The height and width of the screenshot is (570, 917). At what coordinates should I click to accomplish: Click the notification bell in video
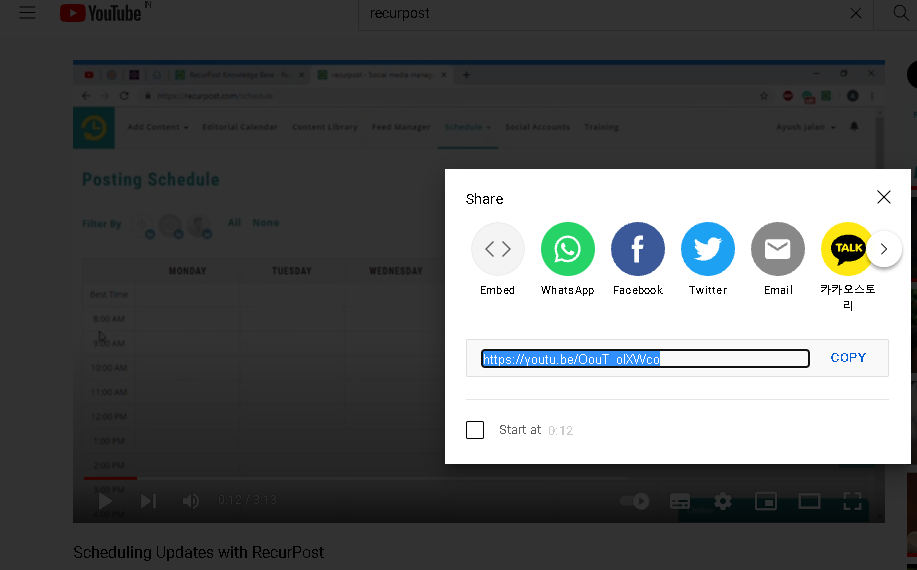(x=854, y=126)
